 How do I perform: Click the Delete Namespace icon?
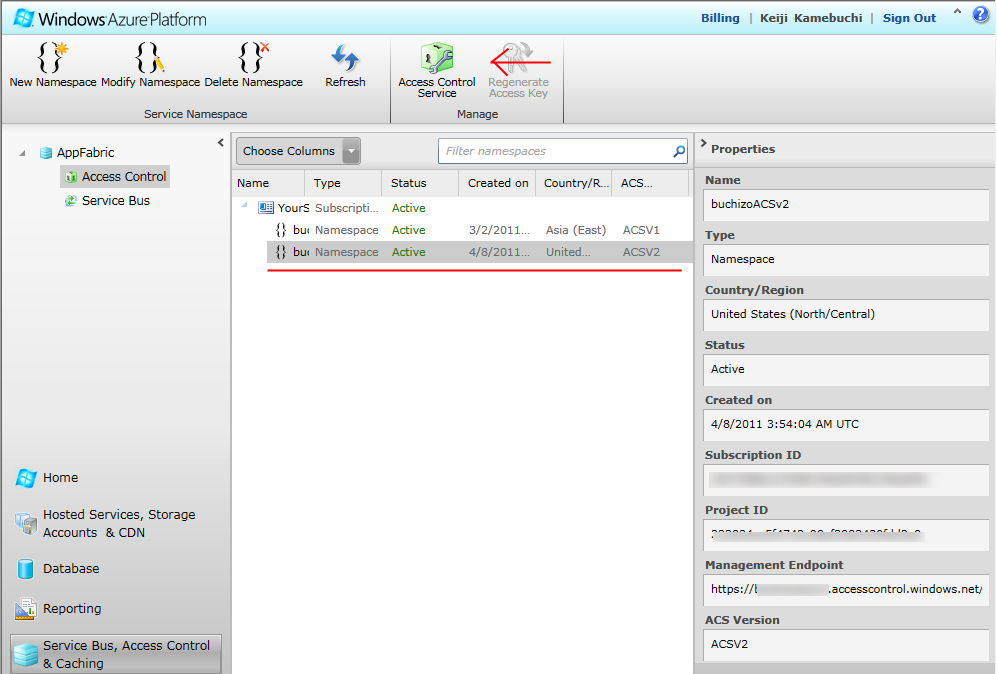pos(253,57)
